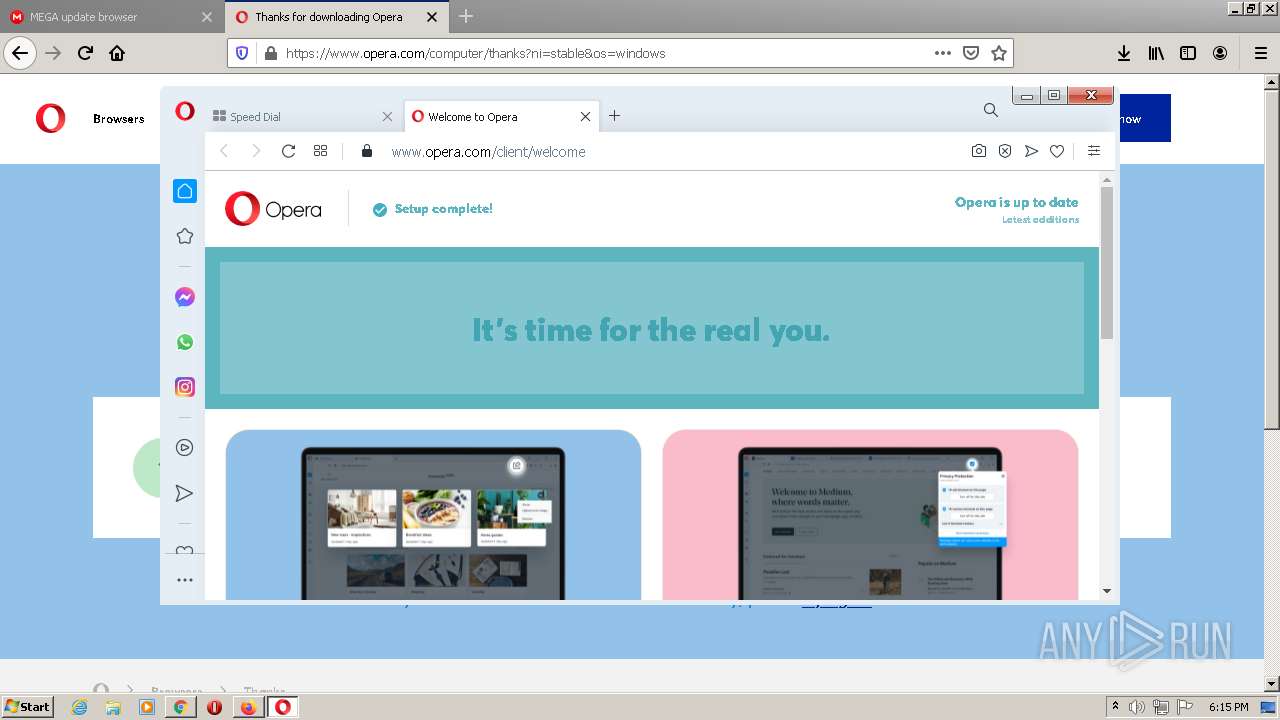1280x720 pixels.
Task: Open Facebook Messenger in Opera sidebar
Action: [185, 297]
